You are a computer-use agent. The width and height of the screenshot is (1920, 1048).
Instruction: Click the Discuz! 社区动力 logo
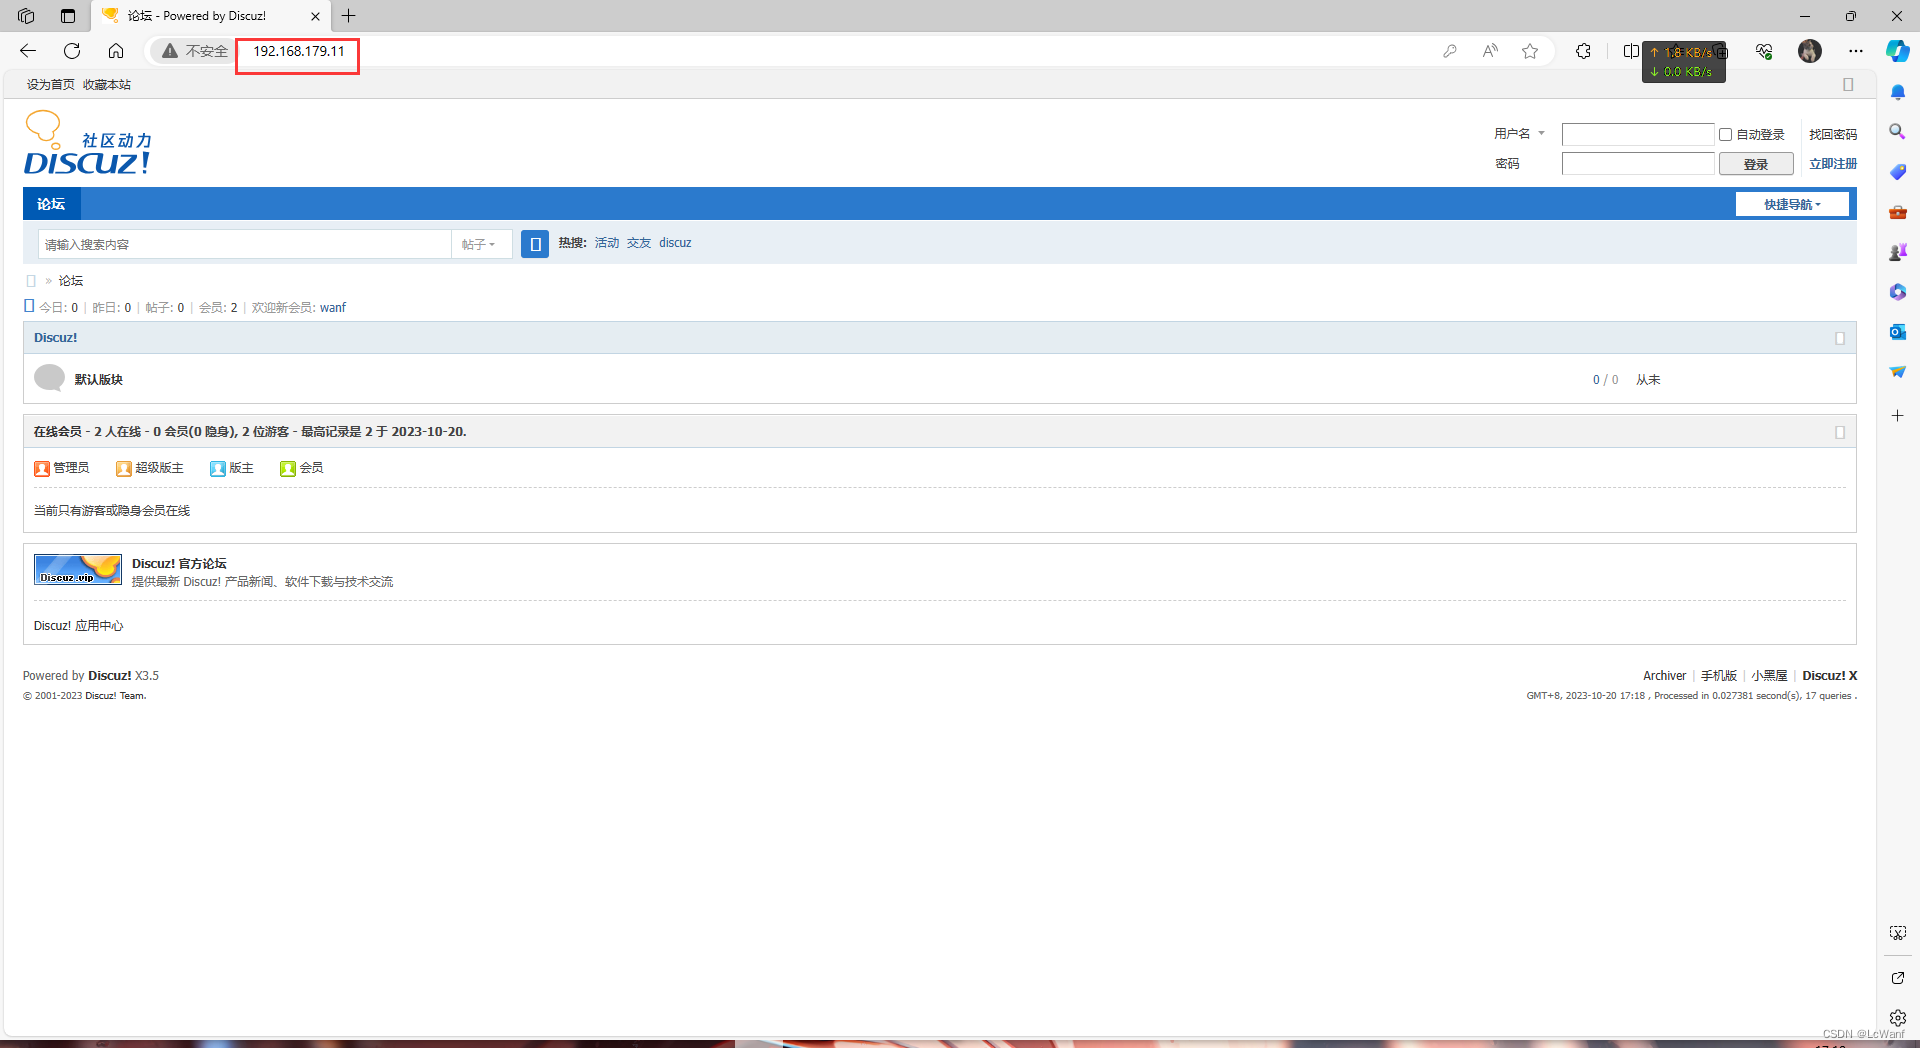[x=88, y=143]
